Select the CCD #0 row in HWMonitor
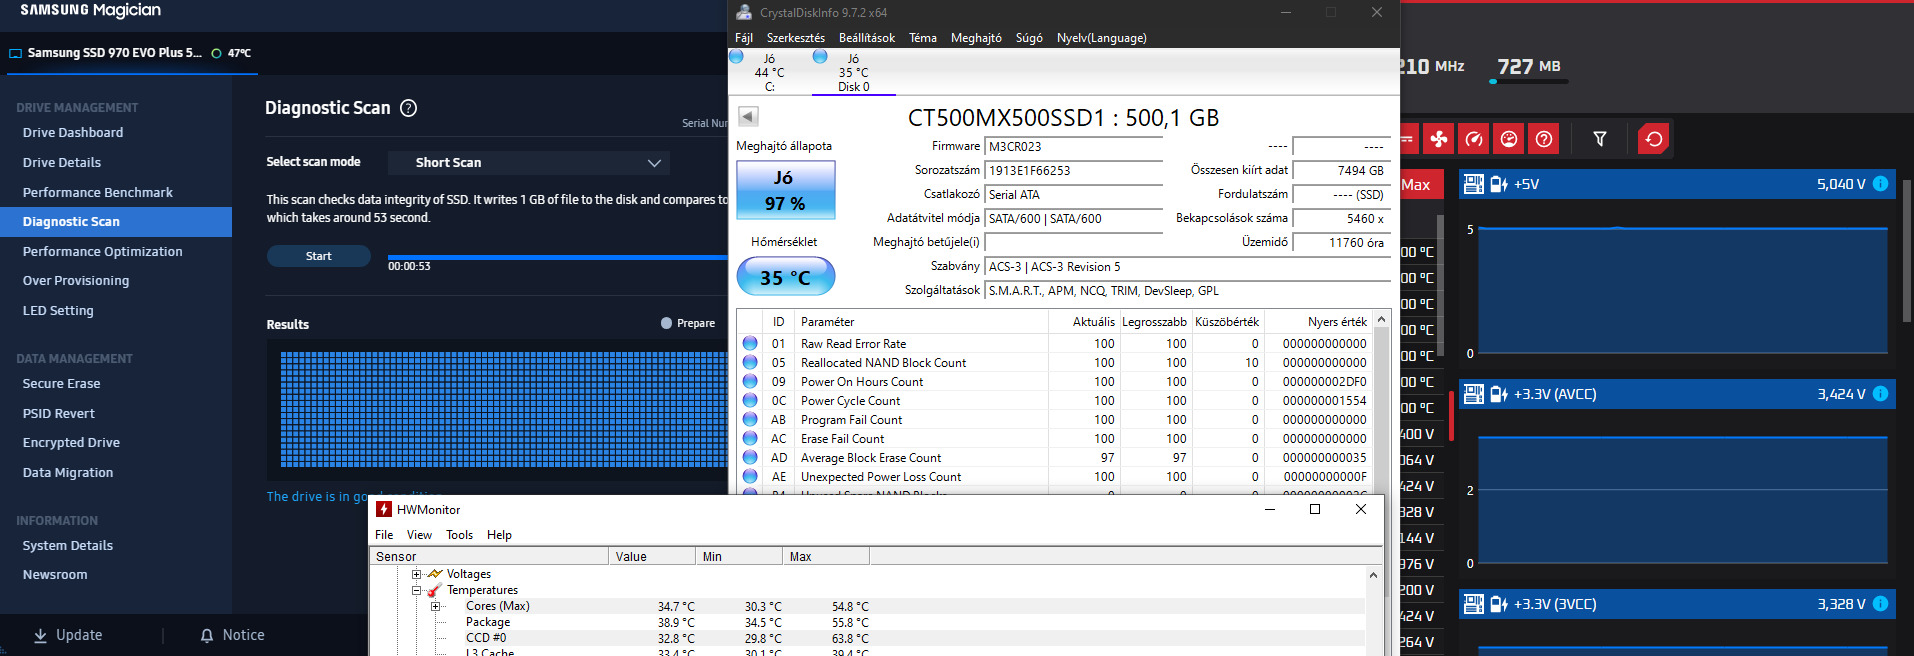The height and width of the screenshot is (656, 1914). coord(868,638)
